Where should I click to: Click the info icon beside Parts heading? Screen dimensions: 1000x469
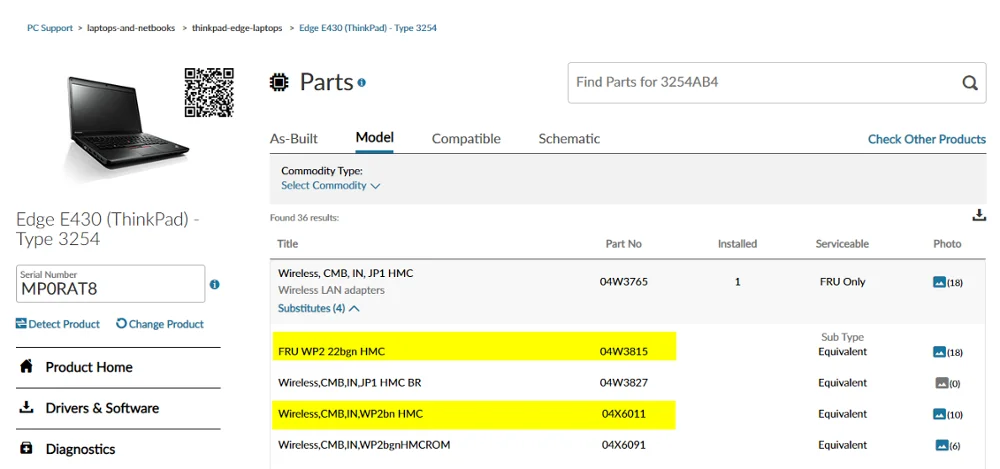tap(362, 82)
